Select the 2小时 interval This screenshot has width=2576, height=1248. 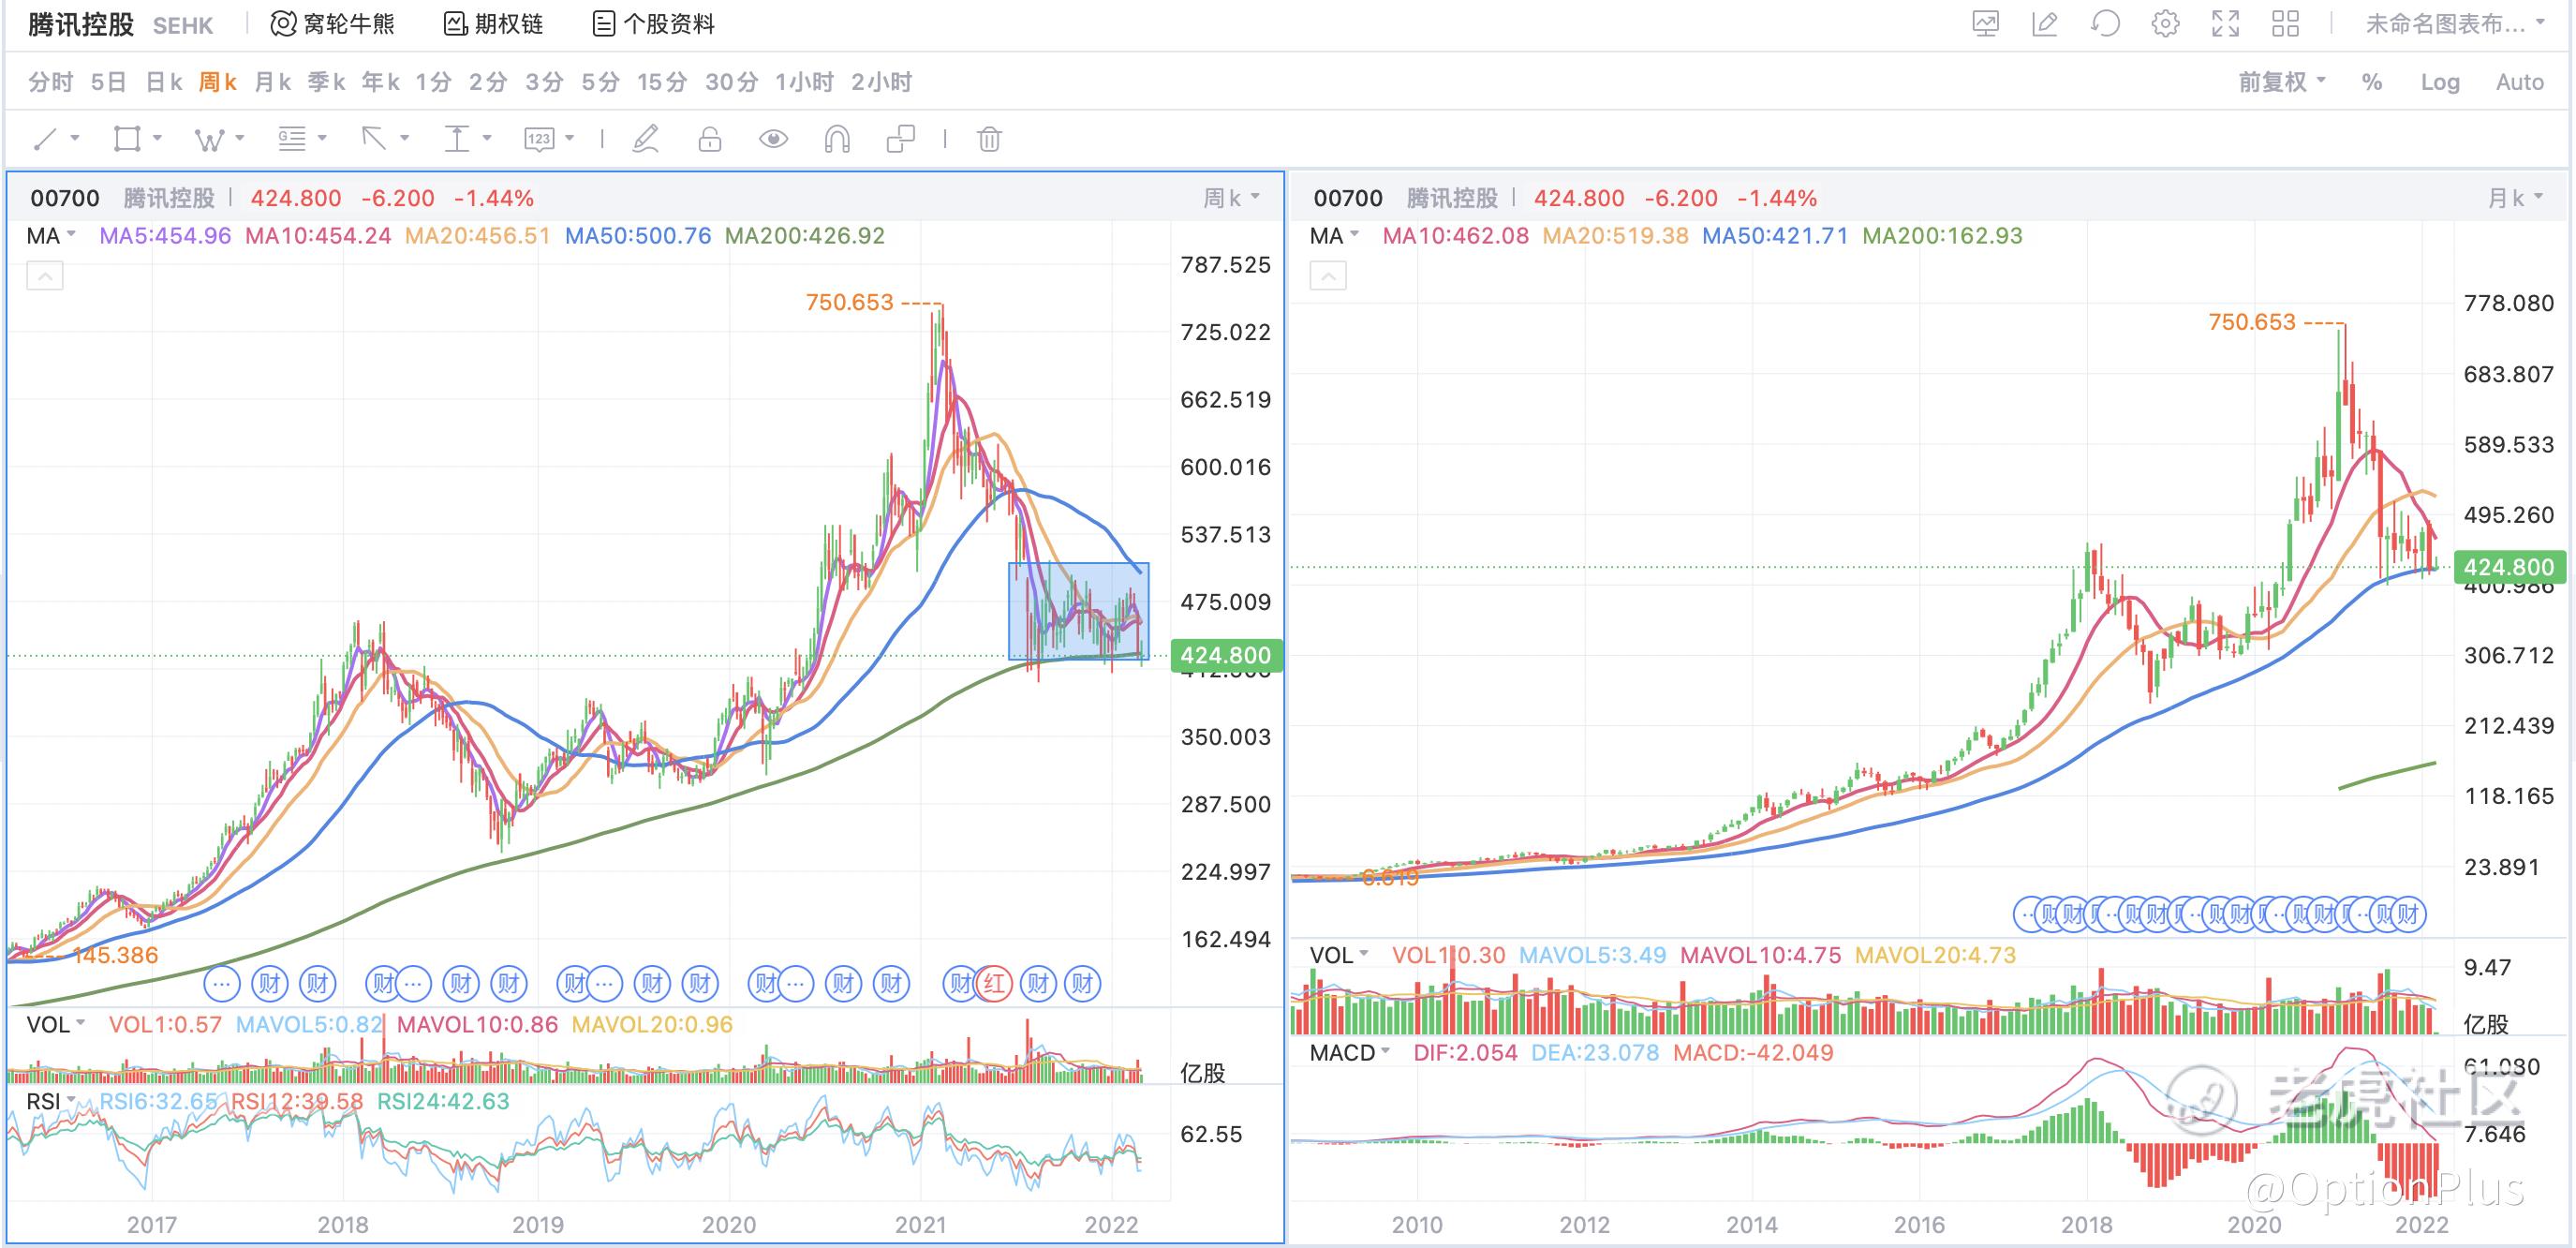(x=881, y=82)
